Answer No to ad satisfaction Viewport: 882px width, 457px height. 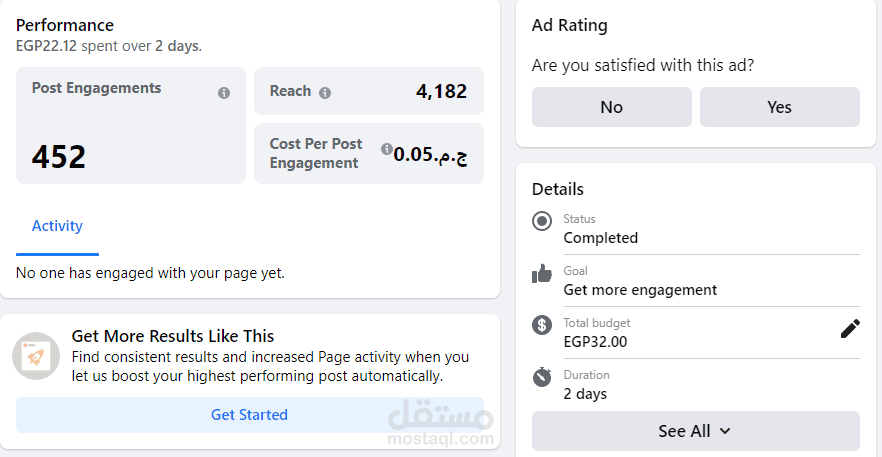pos(611,107)
